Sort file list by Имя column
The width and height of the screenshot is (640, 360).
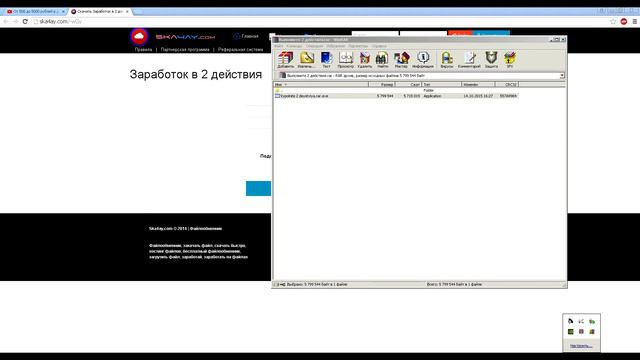(x=321, y=84)
